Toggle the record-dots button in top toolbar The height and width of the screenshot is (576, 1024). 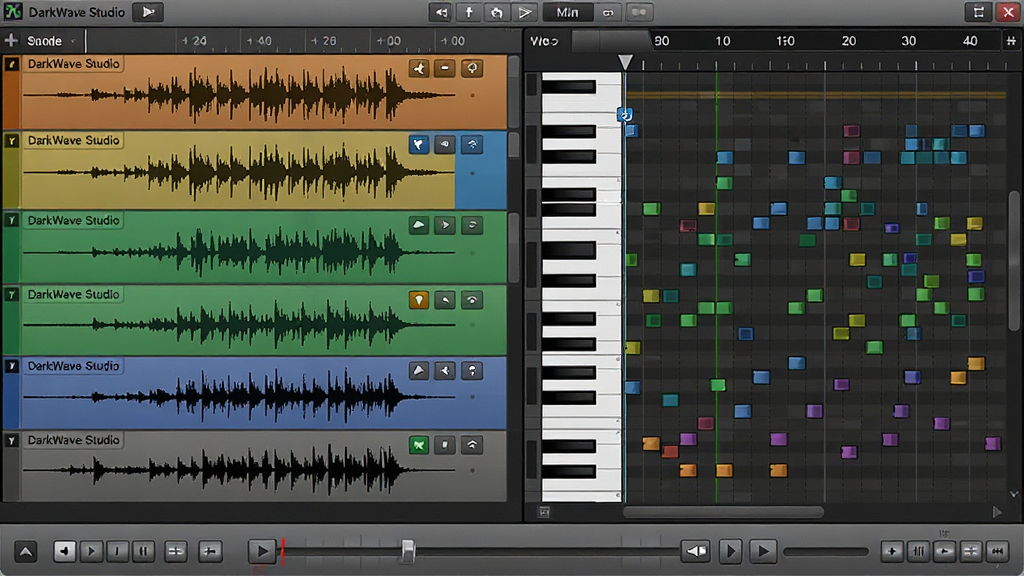tap(639, 12)
